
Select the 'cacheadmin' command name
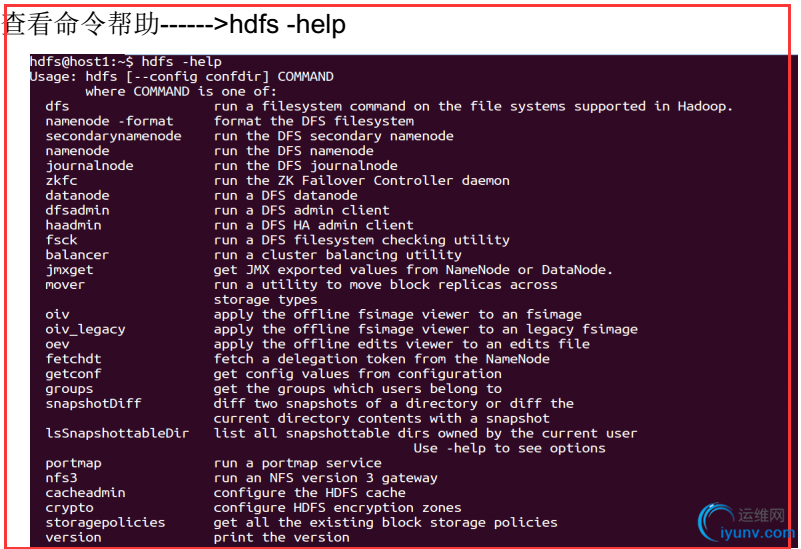85,493
